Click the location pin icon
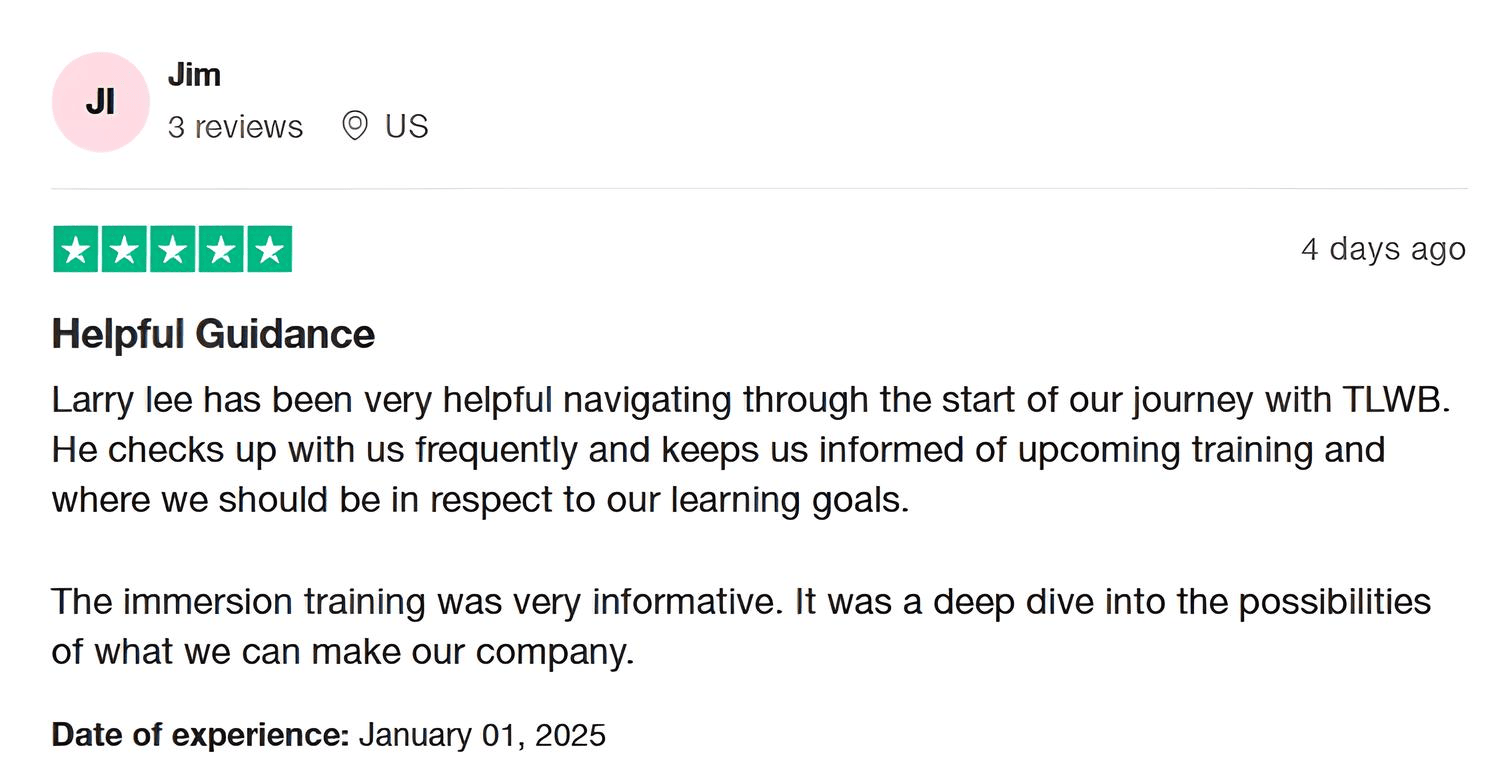 pyautogui.click(x=354, y=126)
